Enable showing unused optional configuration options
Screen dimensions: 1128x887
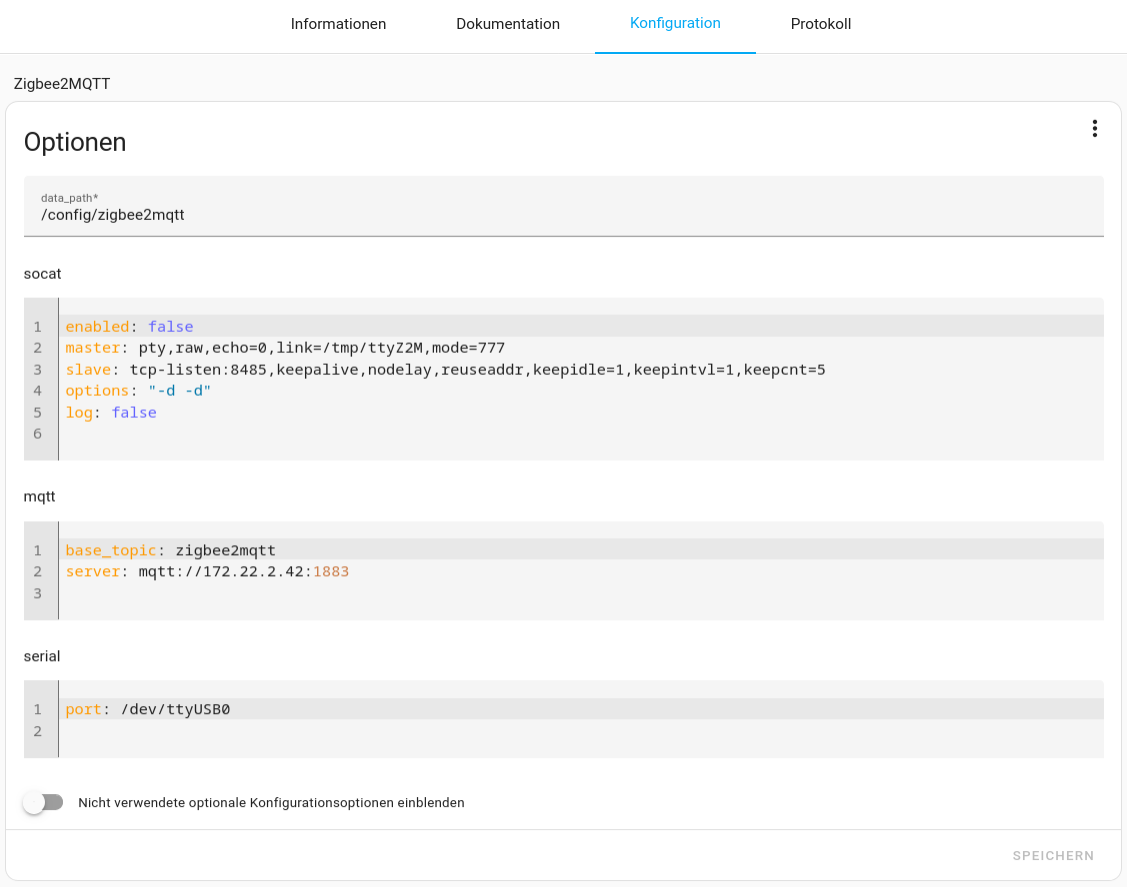pyautogui.click(x=43, y=802)
